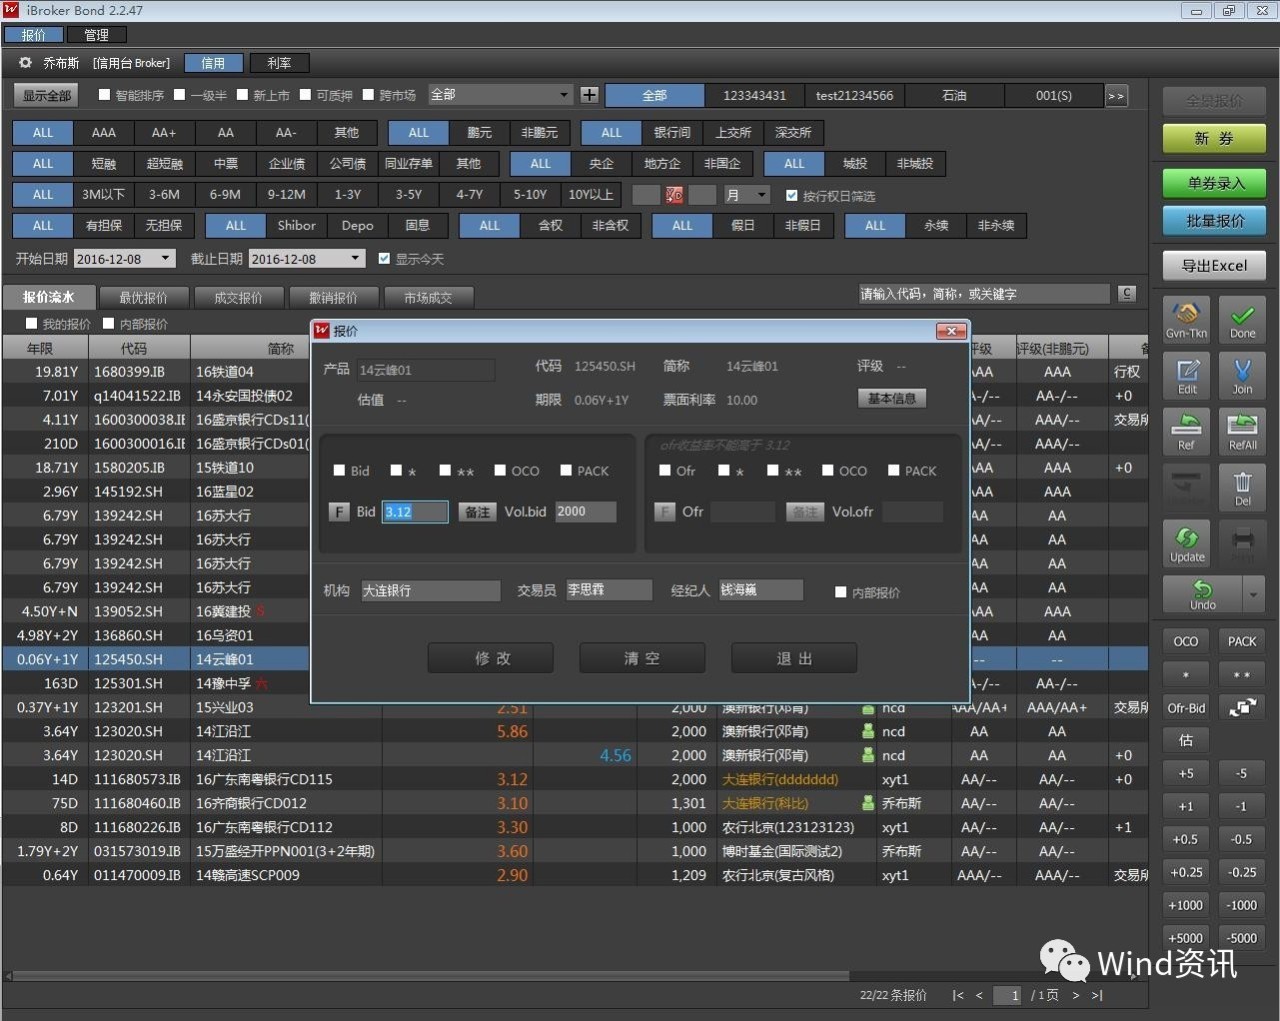Toggle the 内部报价 checkbox in dialog
The width and height of the screenshot is (1280, 1021).
click(x=841, y=592)
